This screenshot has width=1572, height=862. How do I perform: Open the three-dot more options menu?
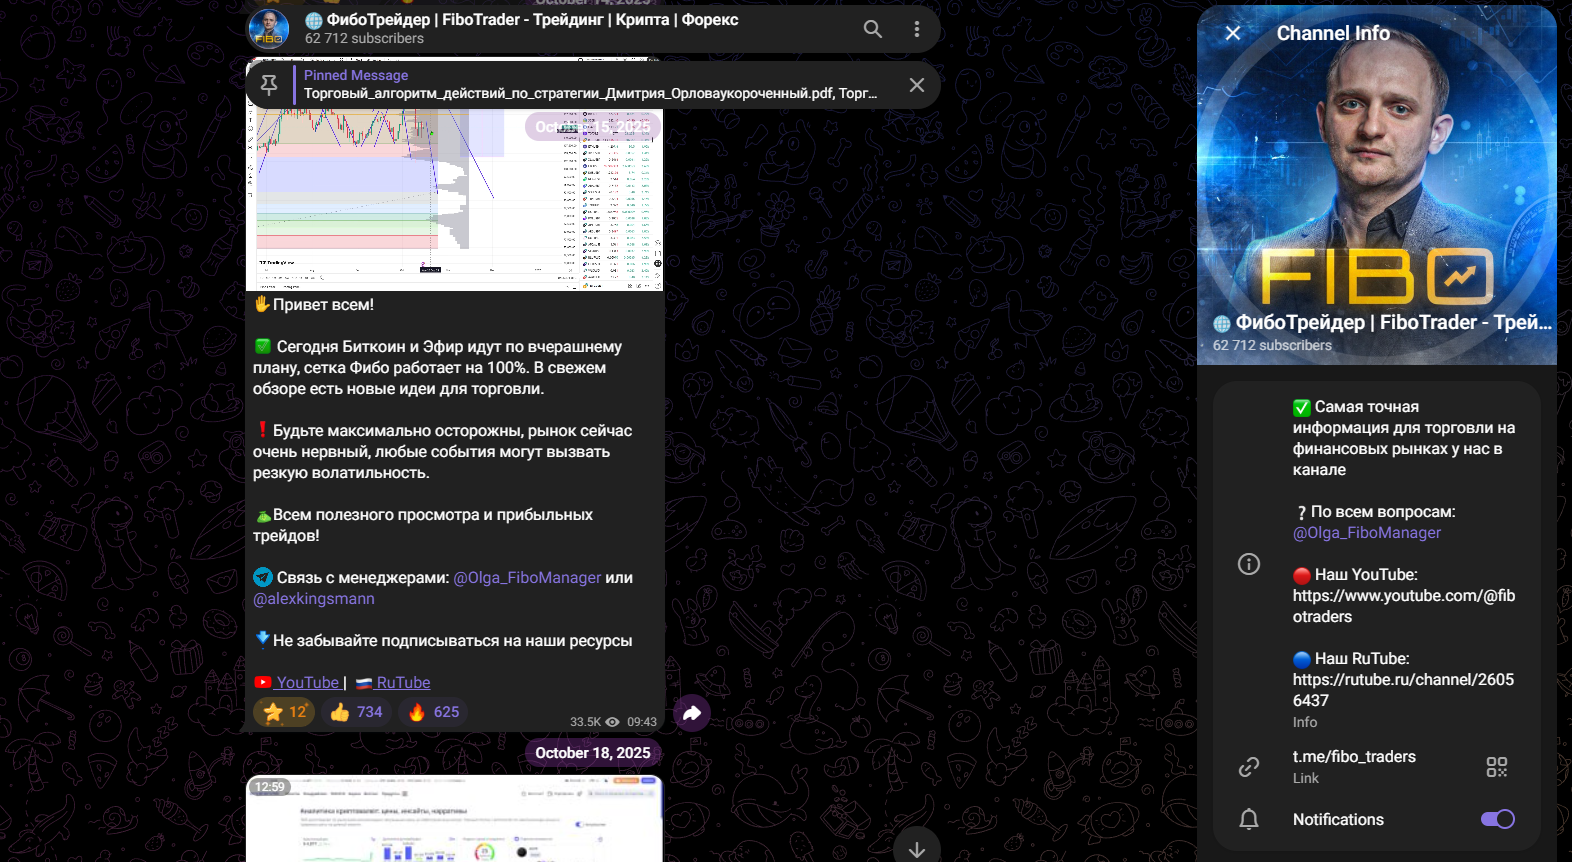click(x=917, y=29)
